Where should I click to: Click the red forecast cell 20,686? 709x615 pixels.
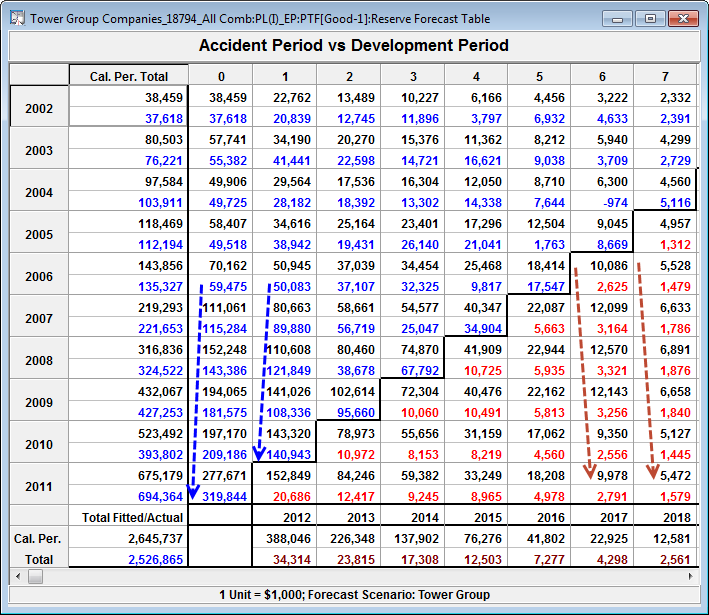[284, 496]
